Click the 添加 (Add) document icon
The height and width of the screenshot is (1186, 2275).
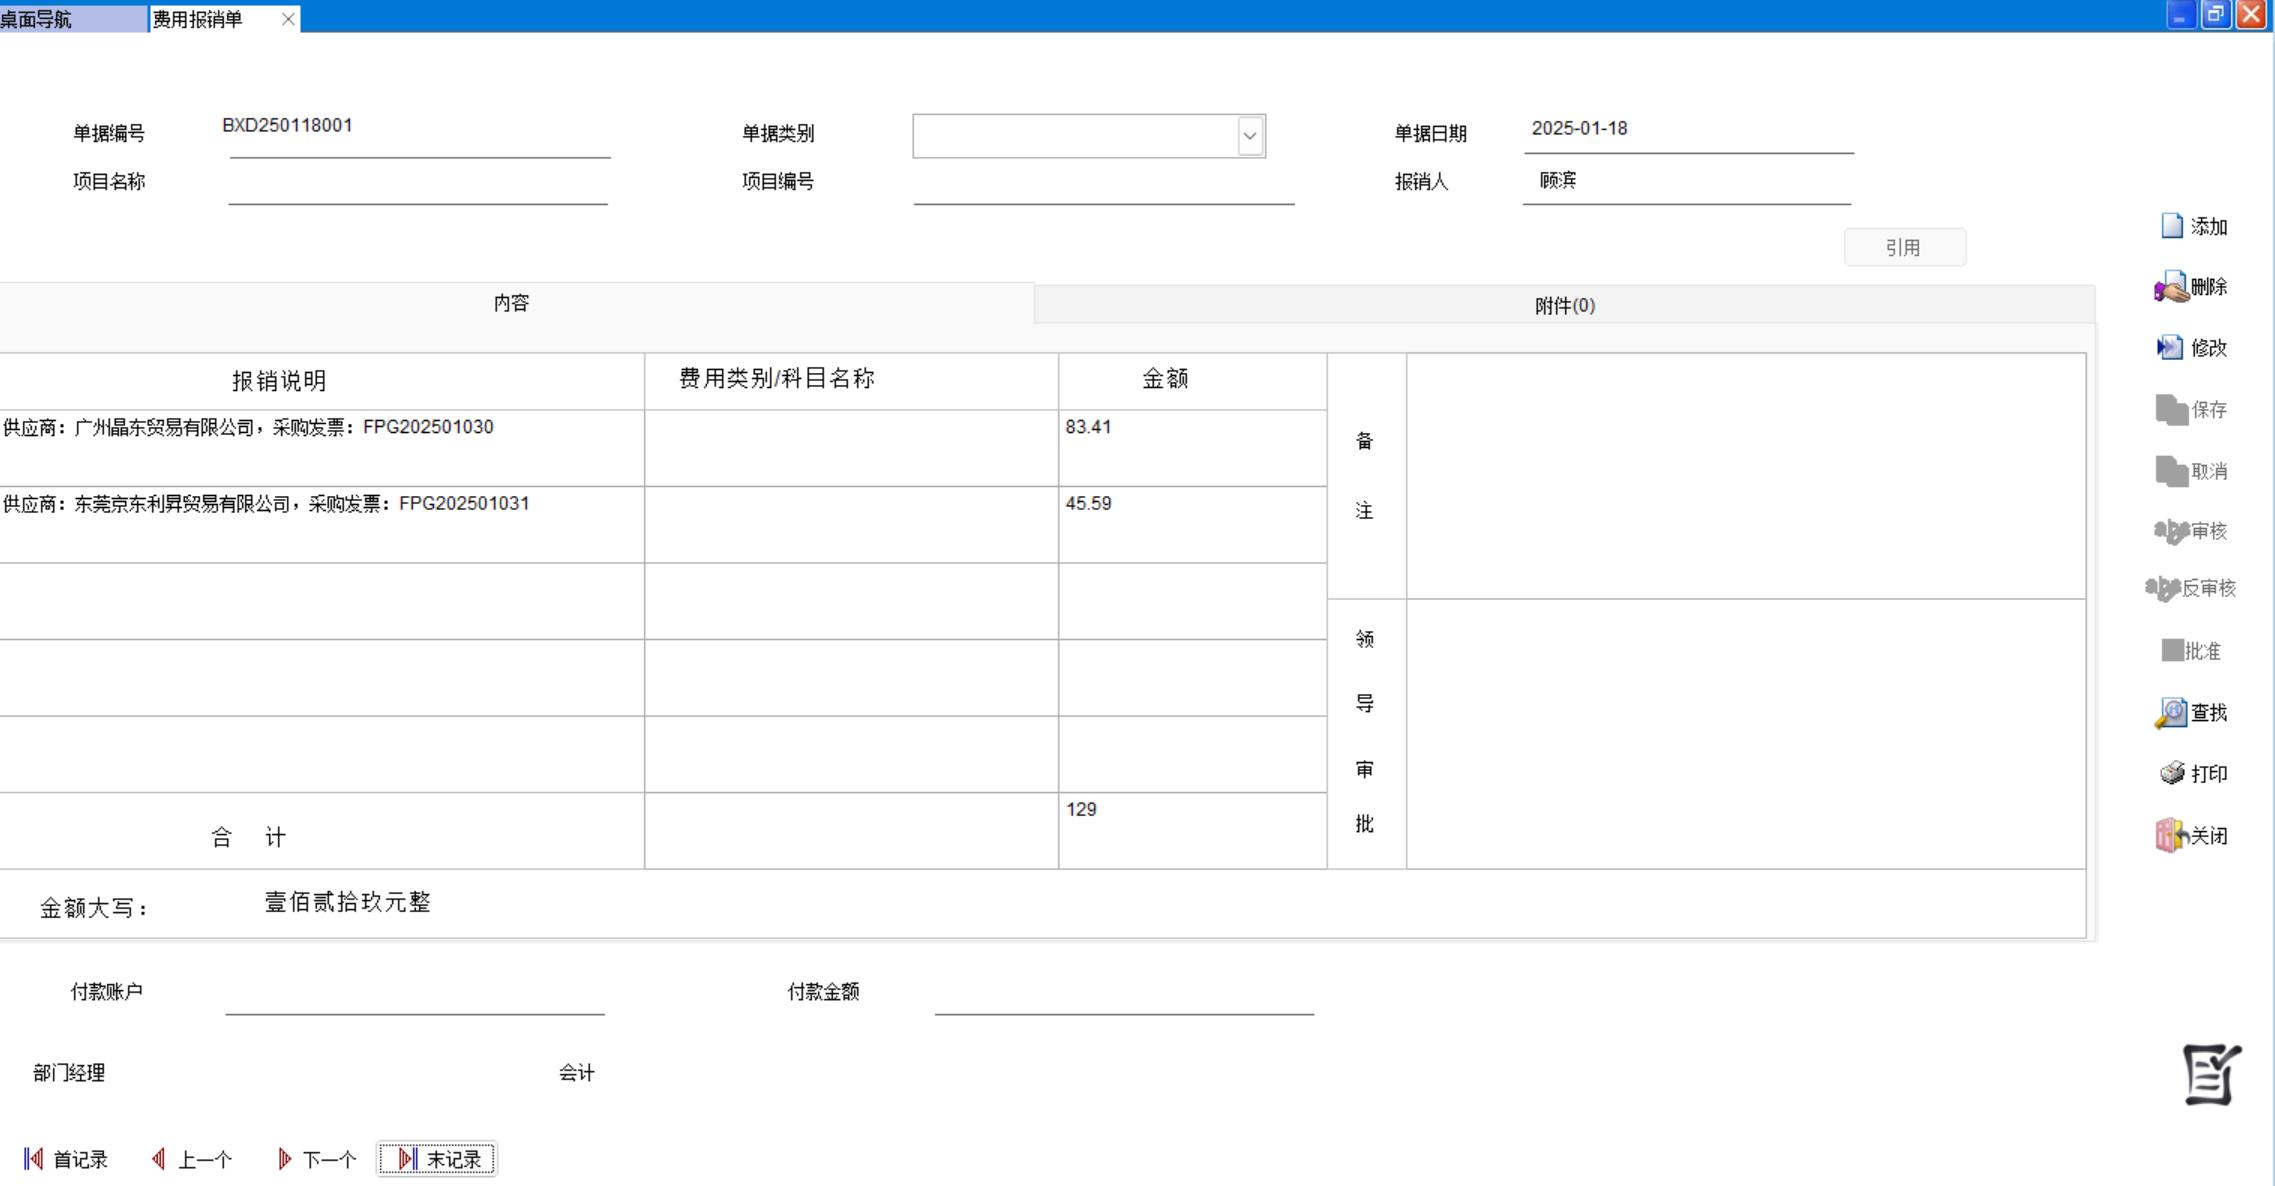[x=2171, y=226]
